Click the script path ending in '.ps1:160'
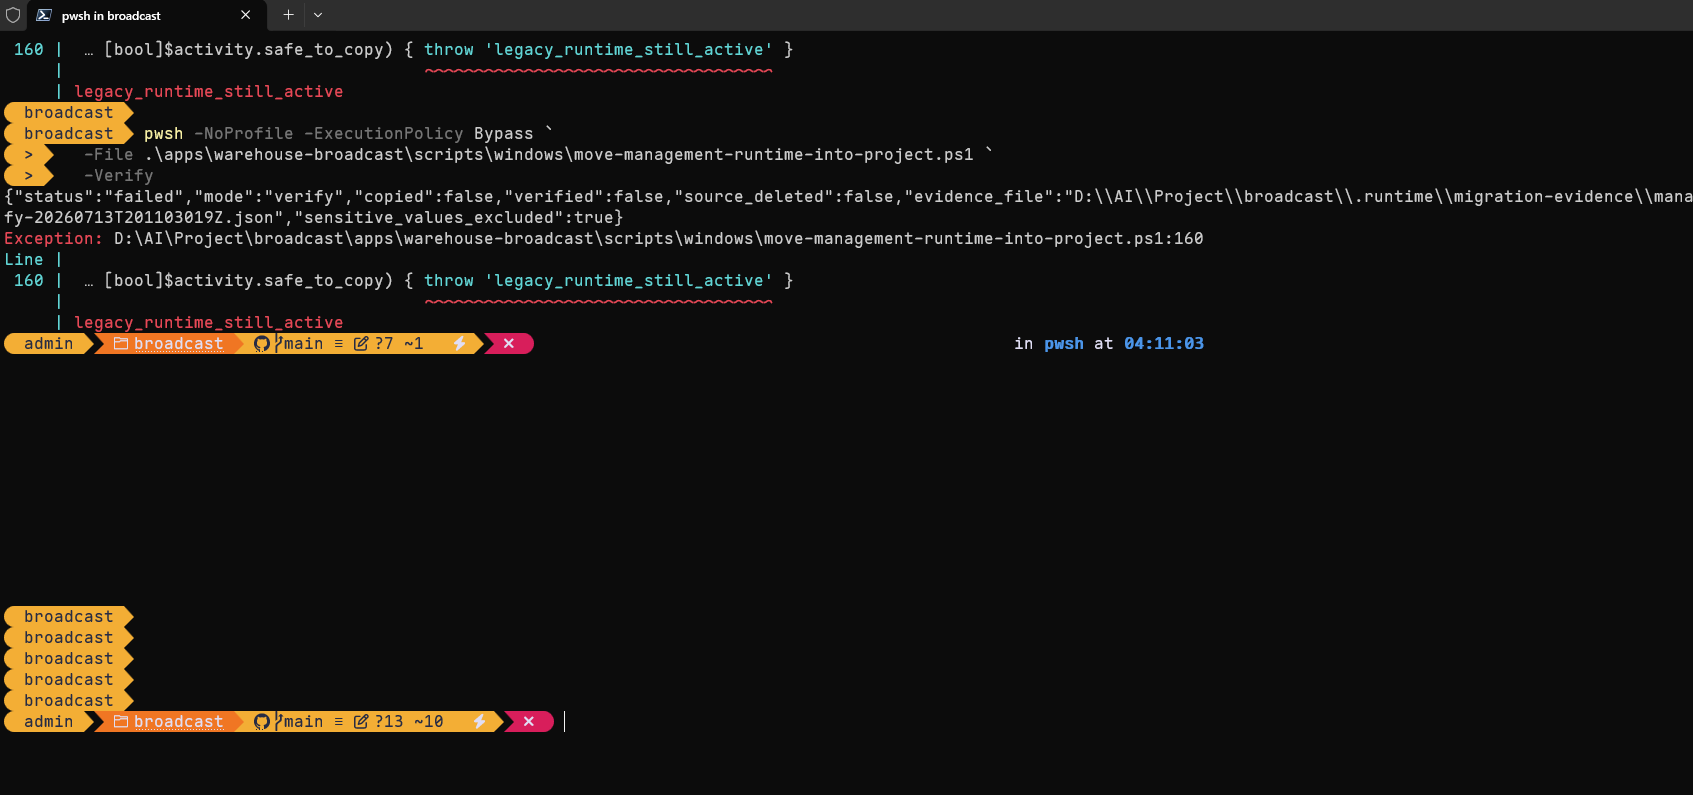The height and width of the screenshot is (795, 1693). click(659, 238)
